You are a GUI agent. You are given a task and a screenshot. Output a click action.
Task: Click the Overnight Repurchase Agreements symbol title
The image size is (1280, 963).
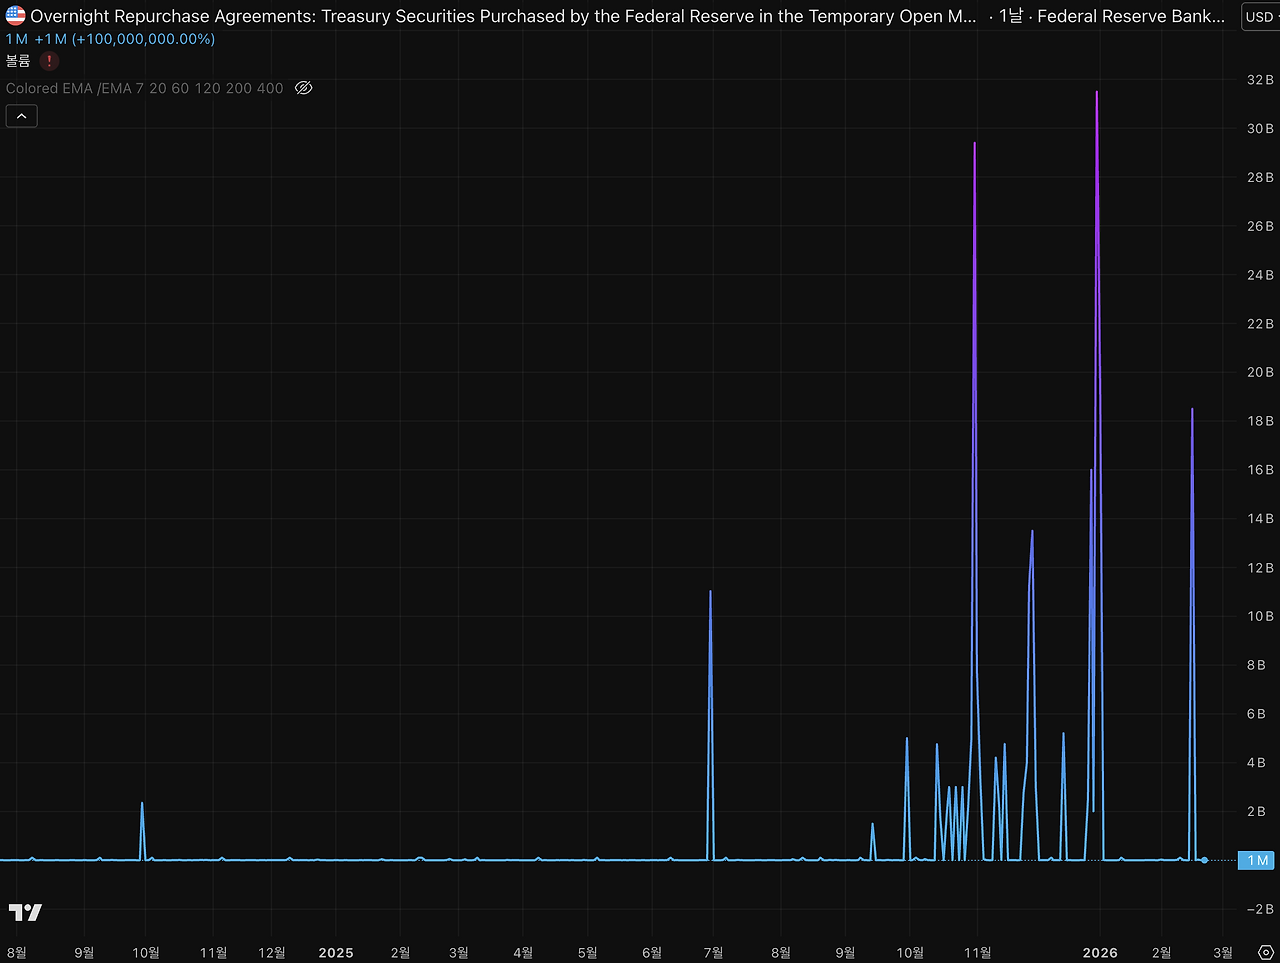(x=504, y=16)
